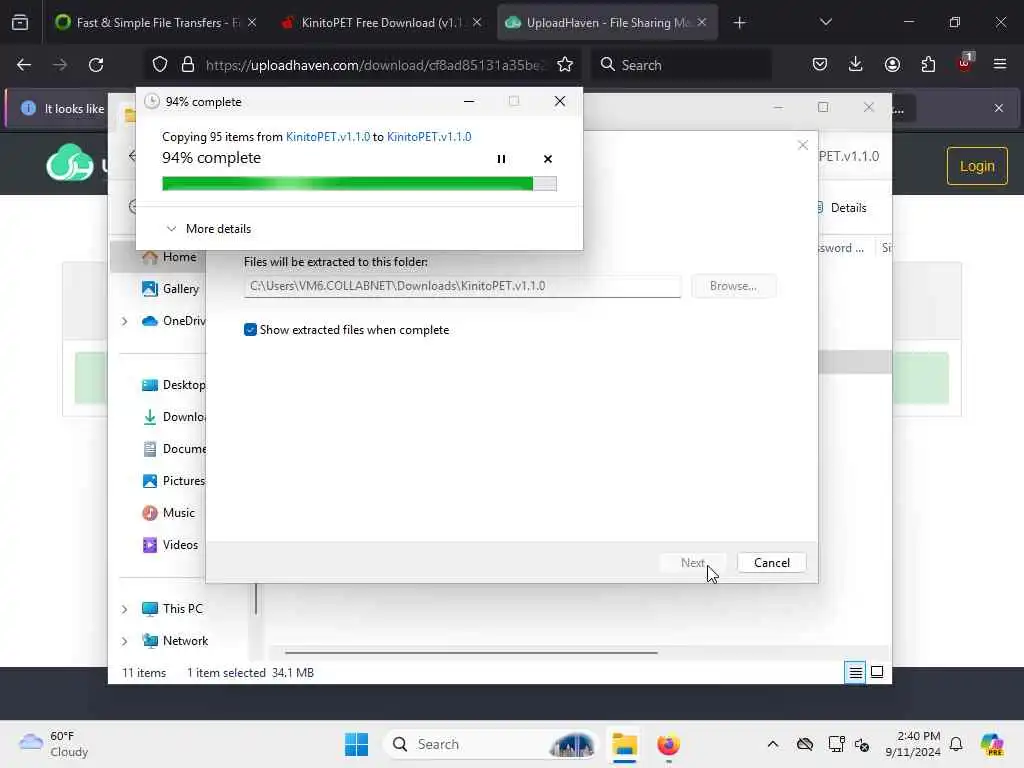Open the Downloads quick access folder
Image resolution: width=1024 pixels, height=768 pixels.
pos(174,417)
